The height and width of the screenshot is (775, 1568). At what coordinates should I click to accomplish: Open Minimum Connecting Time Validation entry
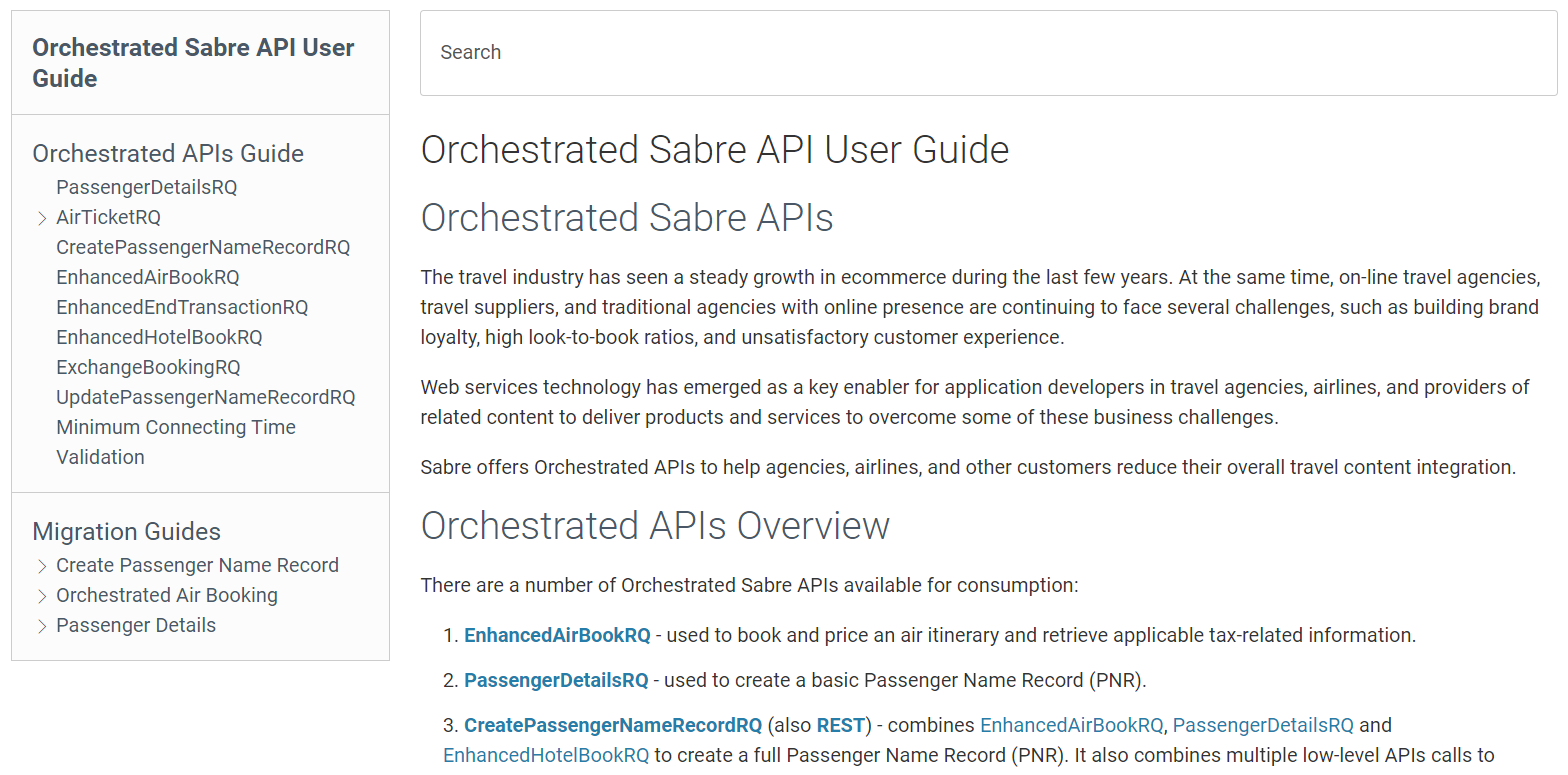pos(176,442)
